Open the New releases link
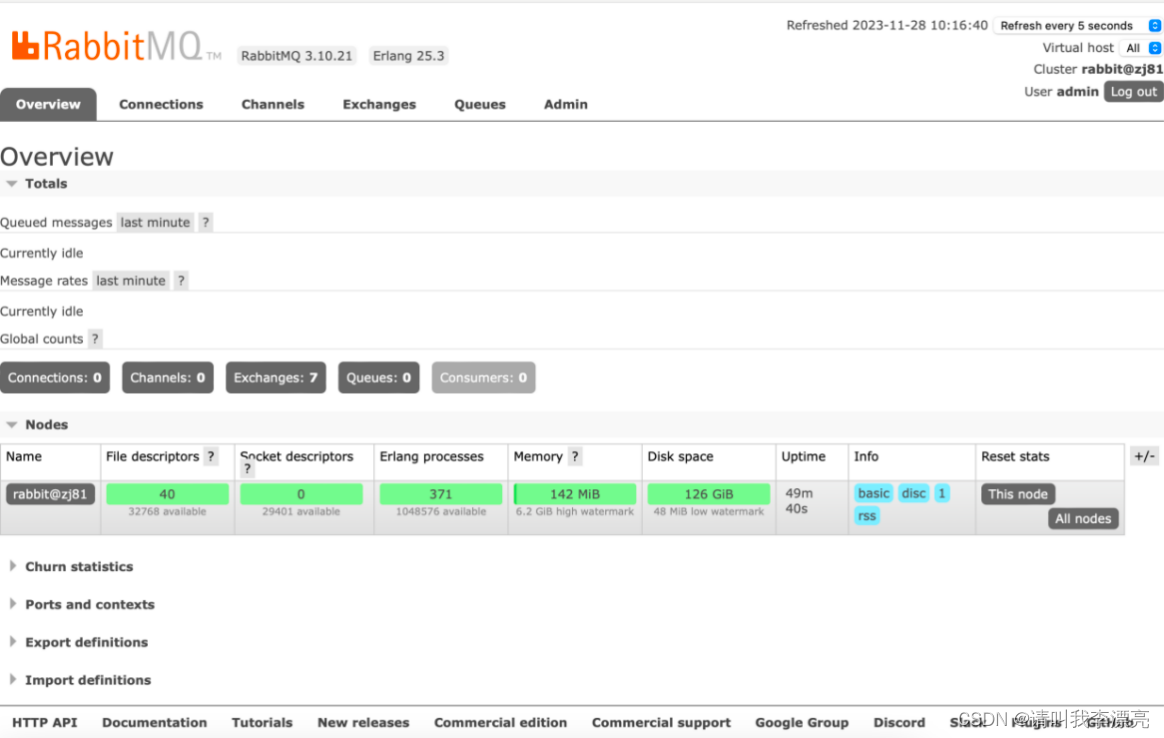 coord(363,722)
